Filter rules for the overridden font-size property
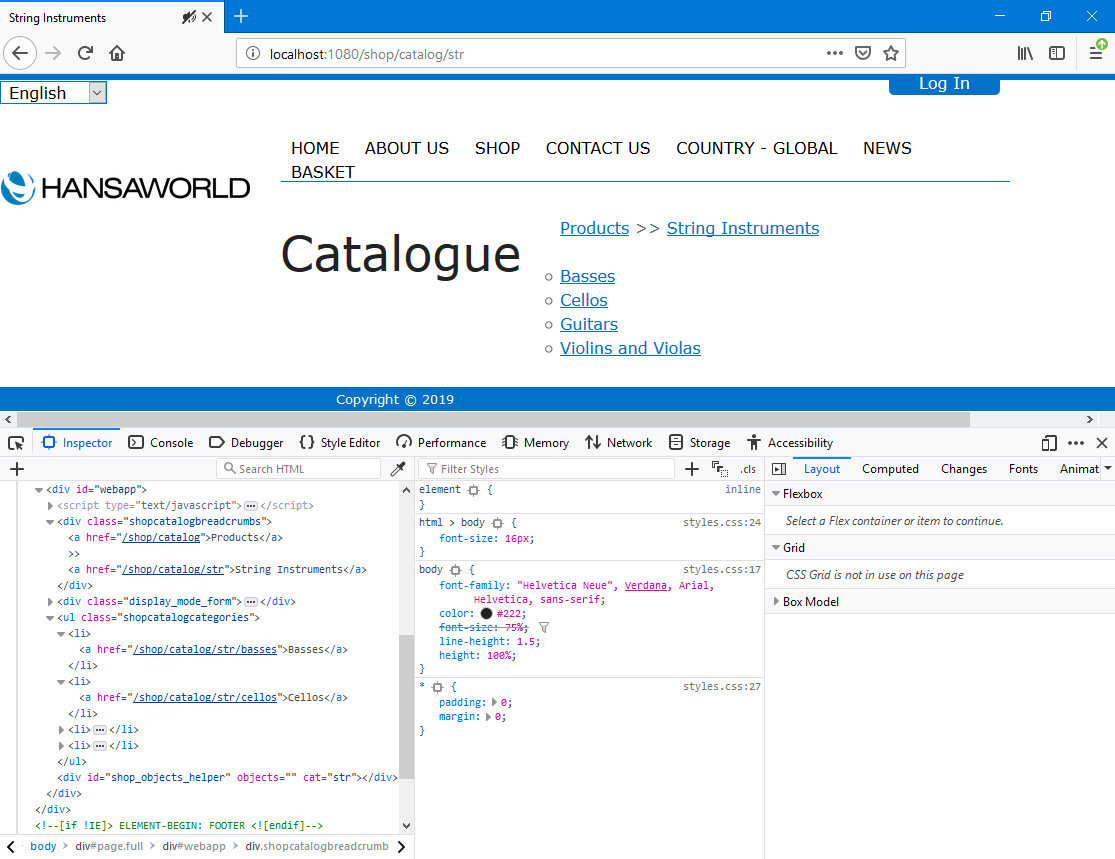The width and height of the screenshot is (1115, 859). pos(544,627)
